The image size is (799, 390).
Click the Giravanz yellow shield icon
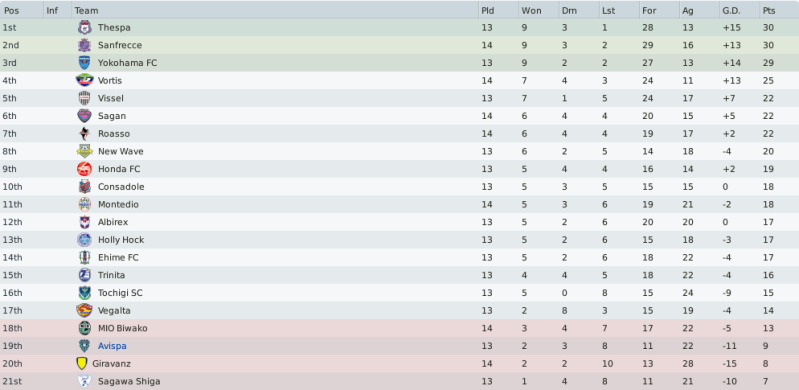[82, 363]
